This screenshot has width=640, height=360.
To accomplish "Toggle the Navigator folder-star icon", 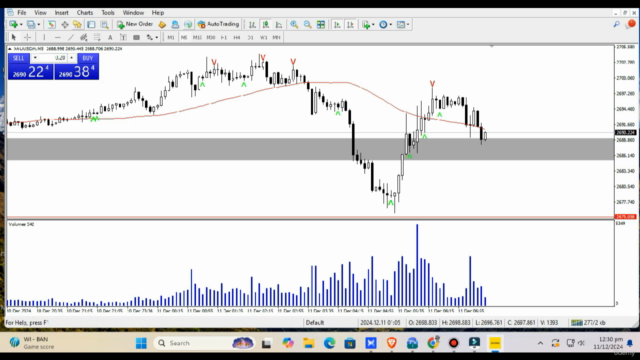I will 78,24.
